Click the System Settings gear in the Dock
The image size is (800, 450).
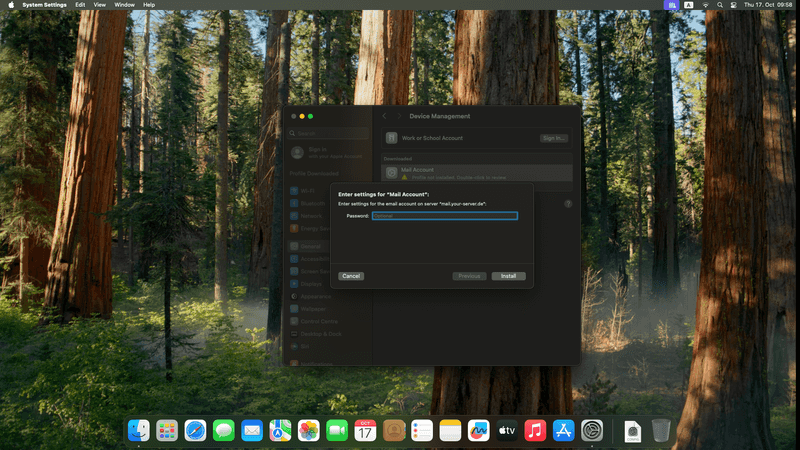[x=593, y=430]
